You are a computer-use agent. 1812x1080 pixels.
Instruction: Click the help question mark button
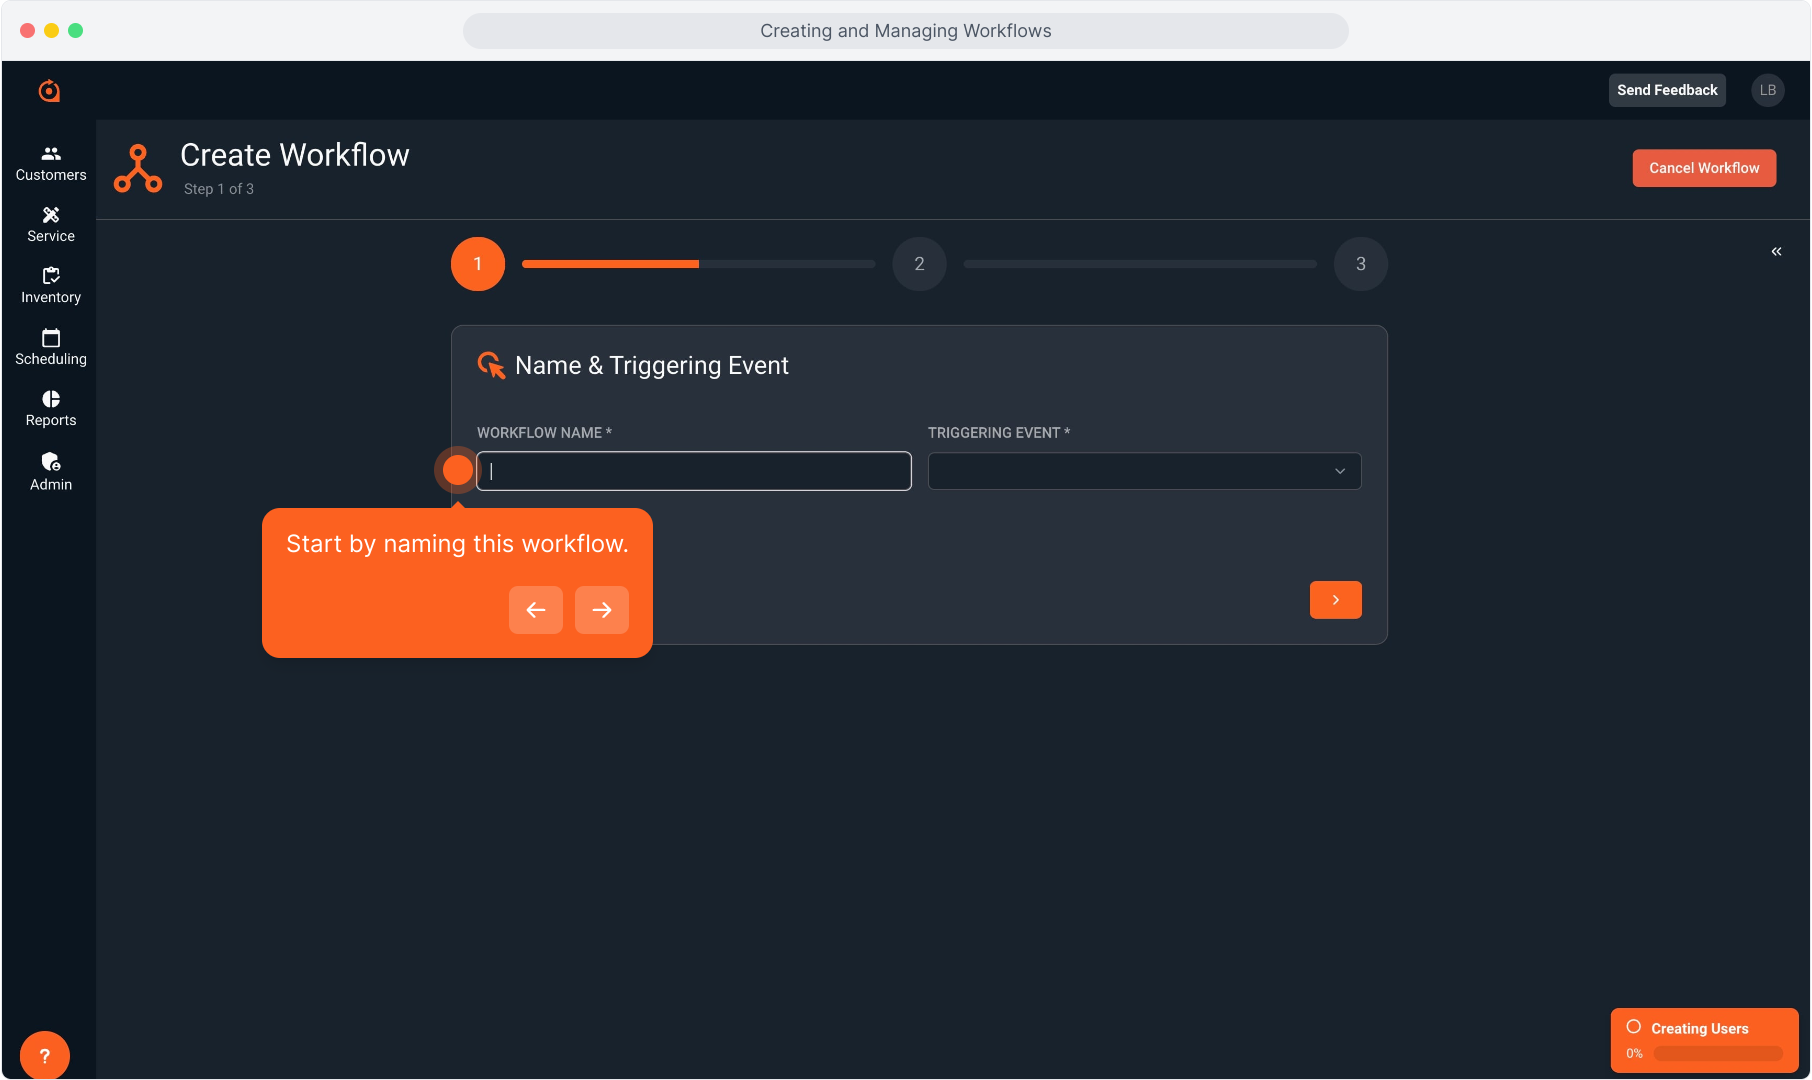tap(45, 1055)
